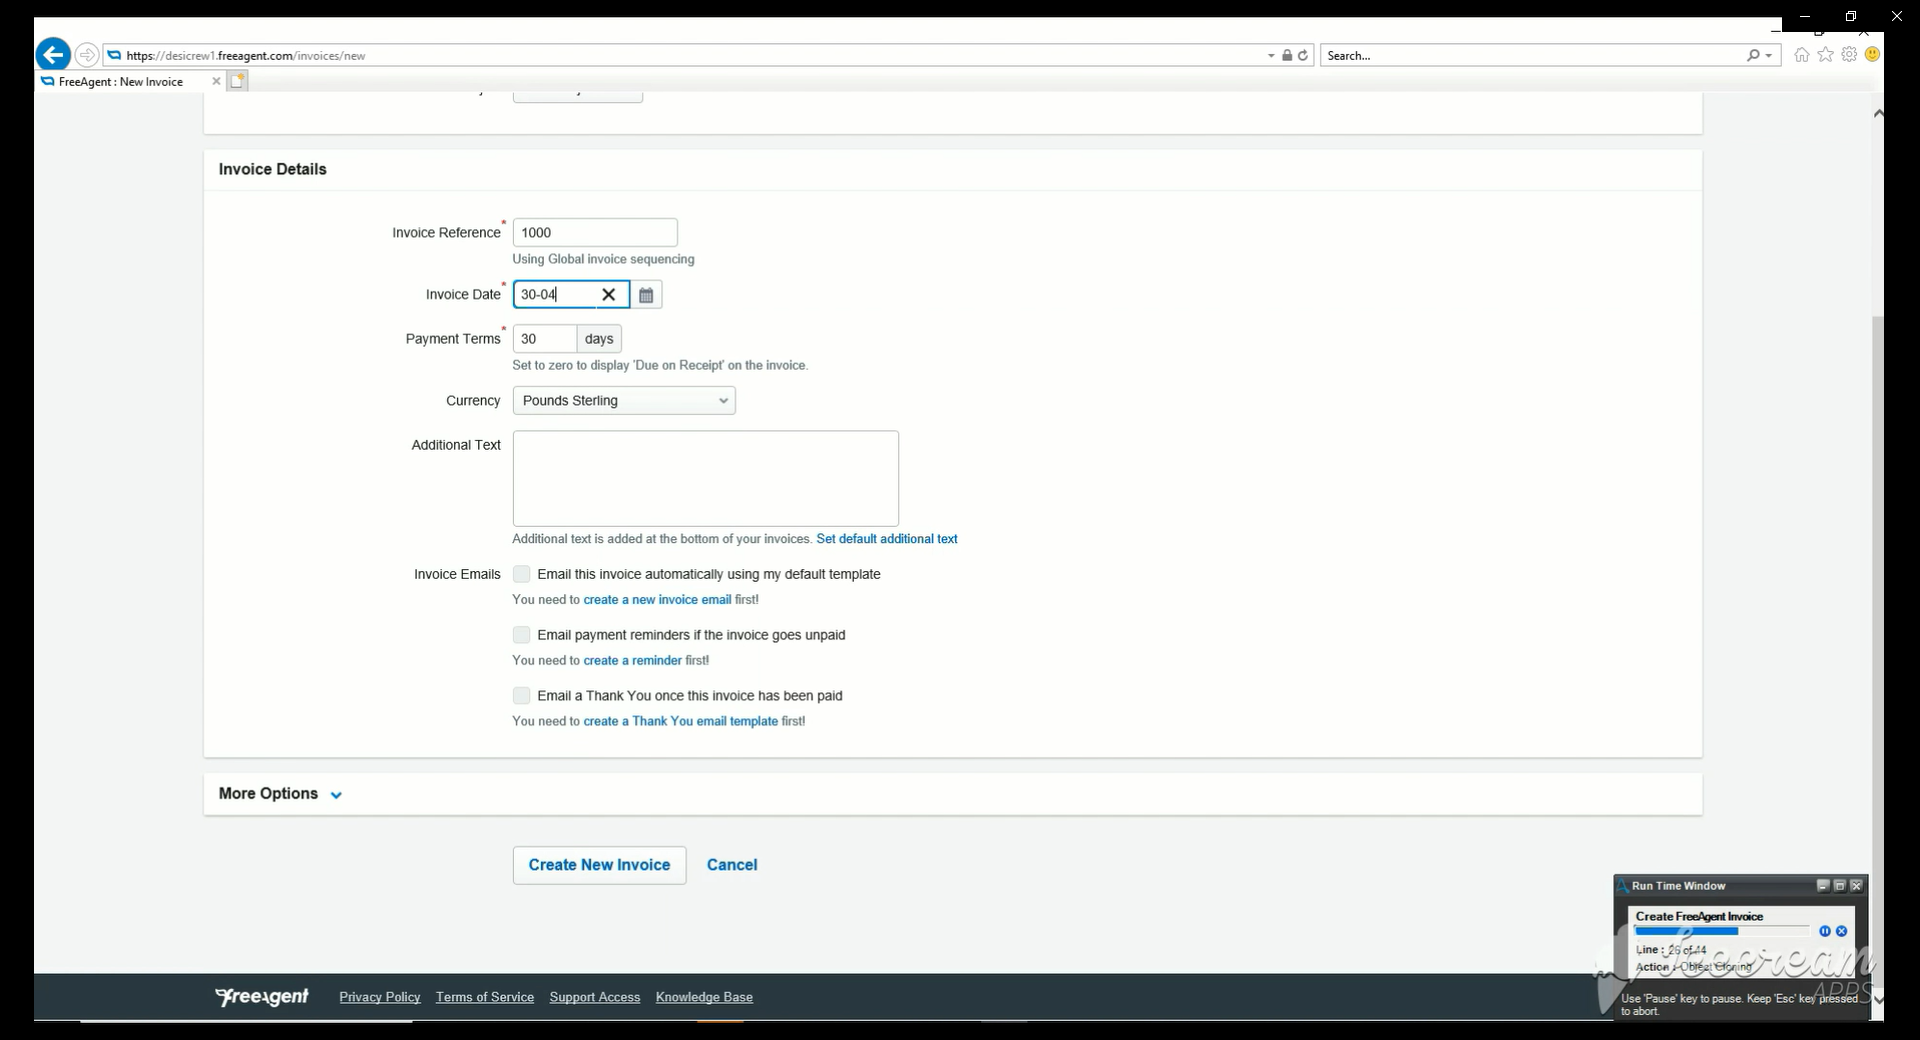Click the security padlock icon in address bar
Image resolution: width=1920 pixels, height=1040 pixels.
tap(1287, 56)
